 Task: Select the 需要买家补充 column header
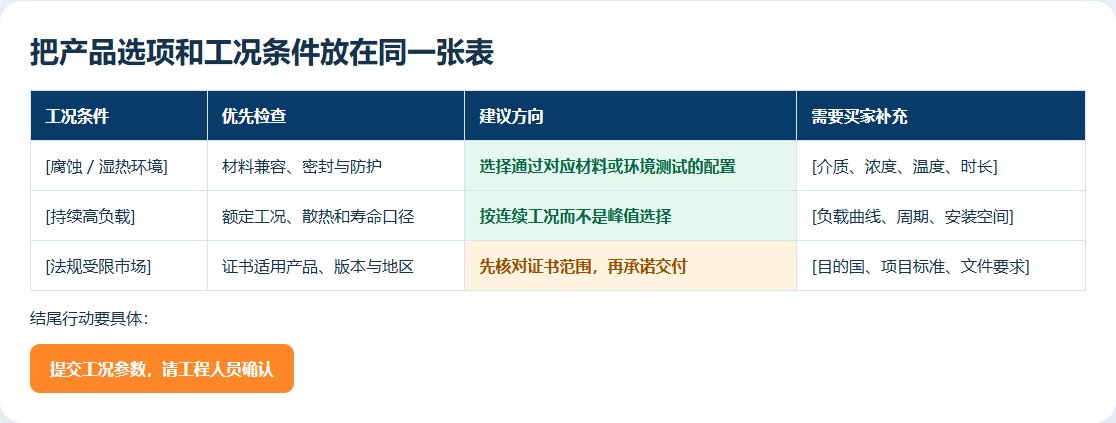click(941, 115)
